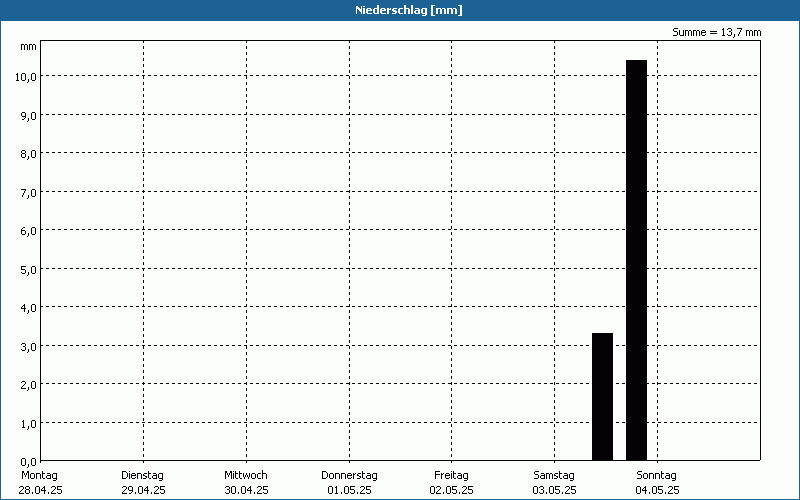Click the 28.04.25 date label

40,490
